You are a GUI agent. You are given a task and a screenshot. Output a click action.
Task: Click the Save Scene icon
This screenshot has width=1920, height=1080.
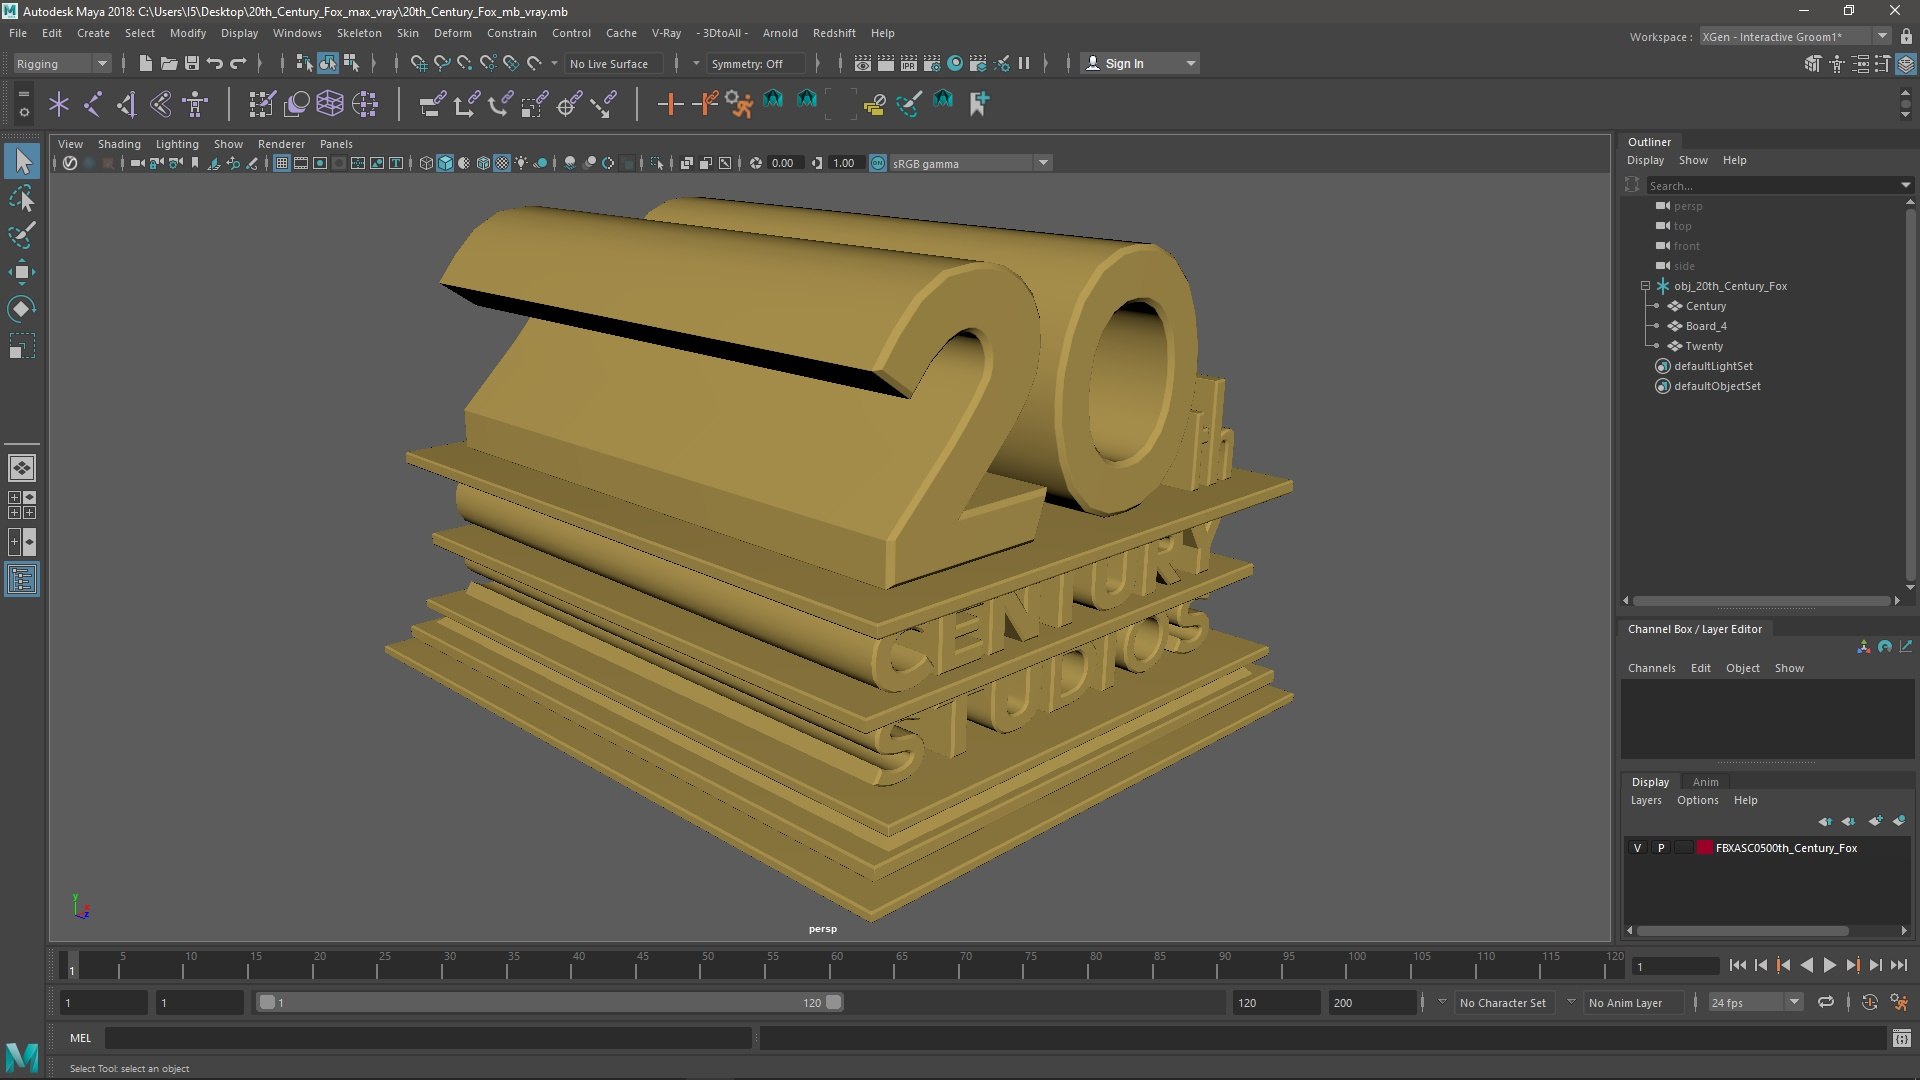tap(192, 63)
